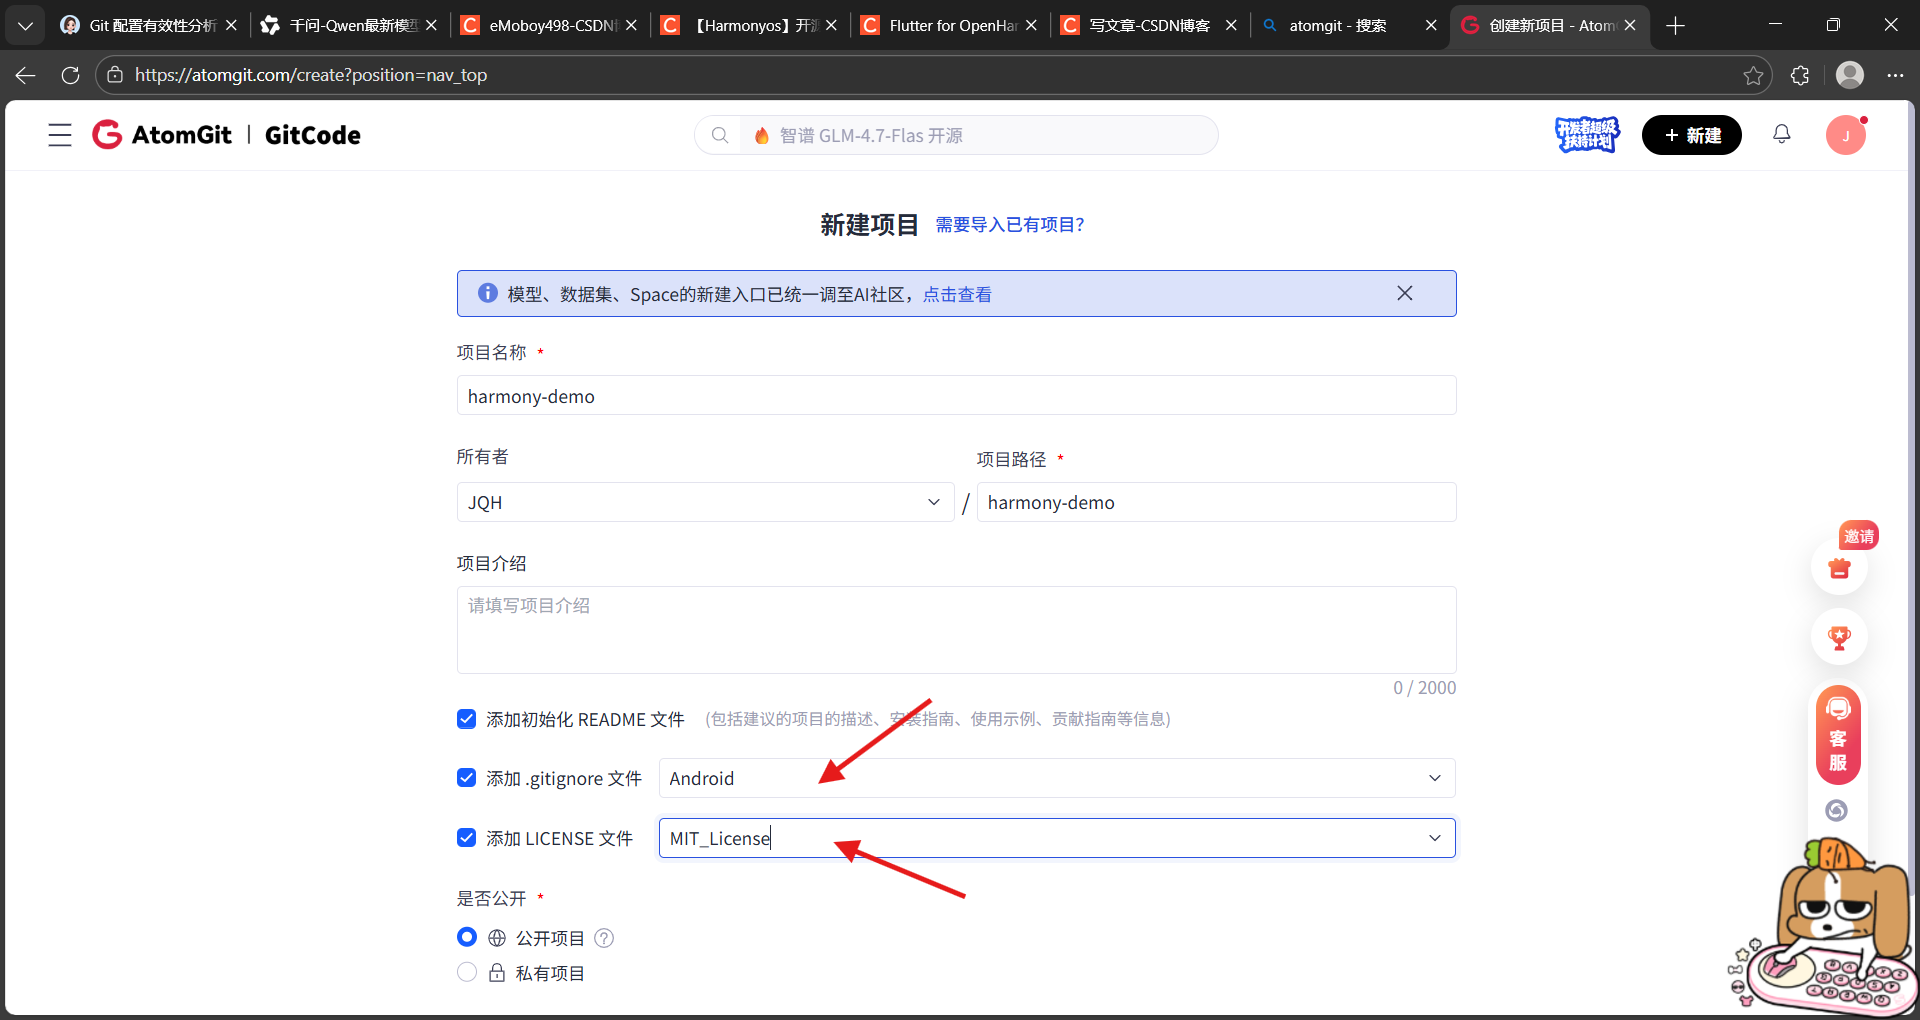This screenshot has width=1920, height=1020.
Task: Click the 新建 button
Action: (x=1691, y=134)
